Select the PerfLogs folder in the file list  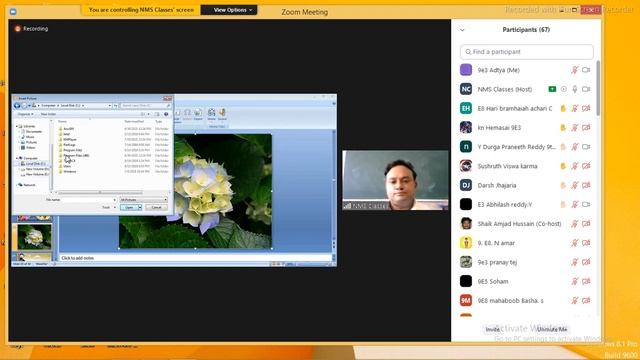67,144
